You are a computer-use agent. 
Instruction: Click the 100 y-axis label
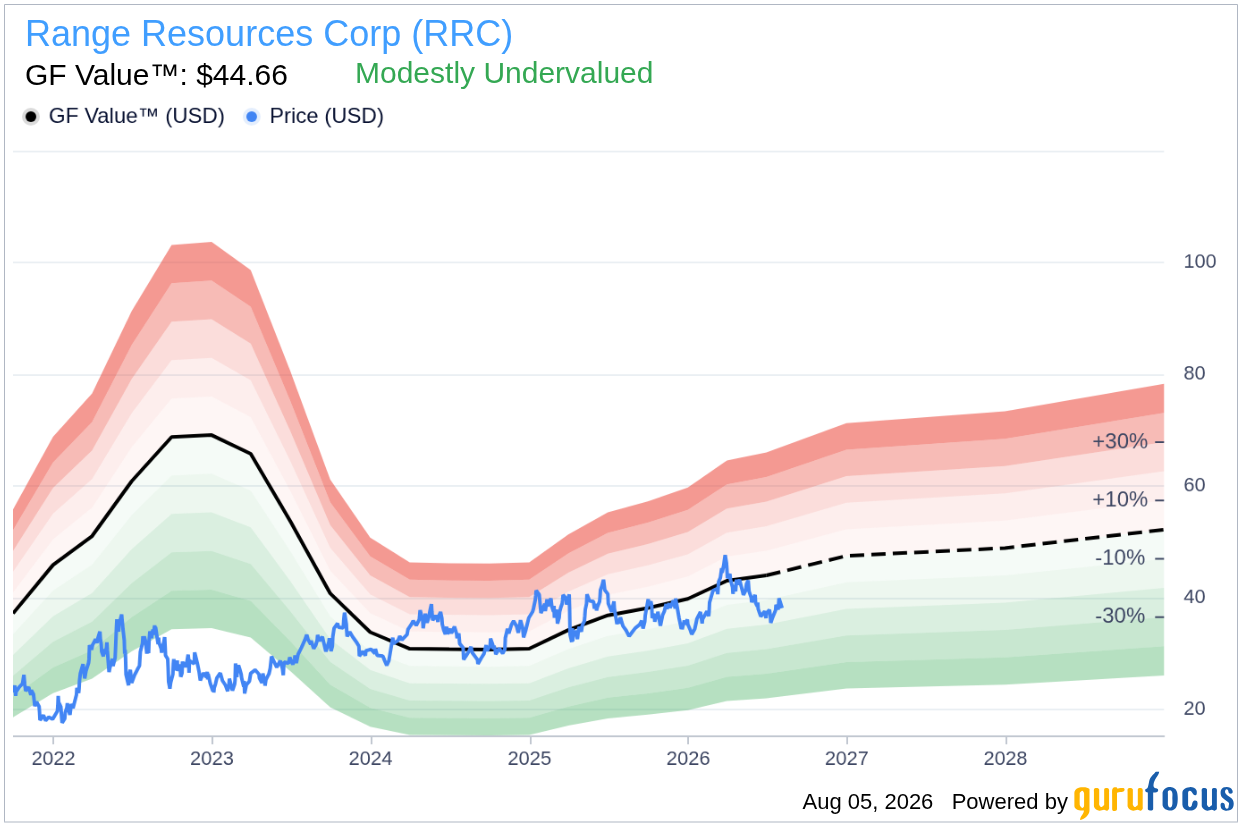coord(1199,262)
